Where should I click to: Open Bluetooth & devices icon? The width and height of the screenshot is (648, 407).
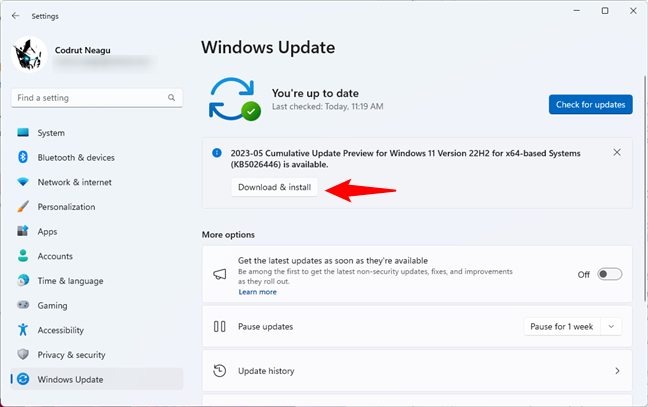(x=23, y=157)
